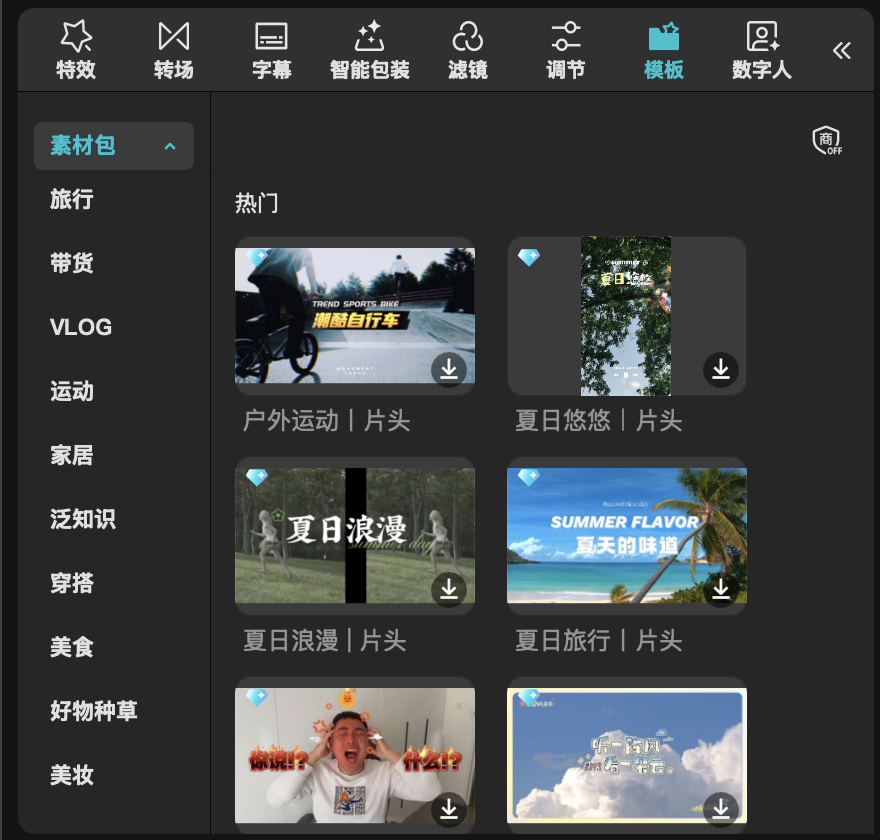Click VIP diamond badge on 夏日旅行 template

(x=529, y=477)
